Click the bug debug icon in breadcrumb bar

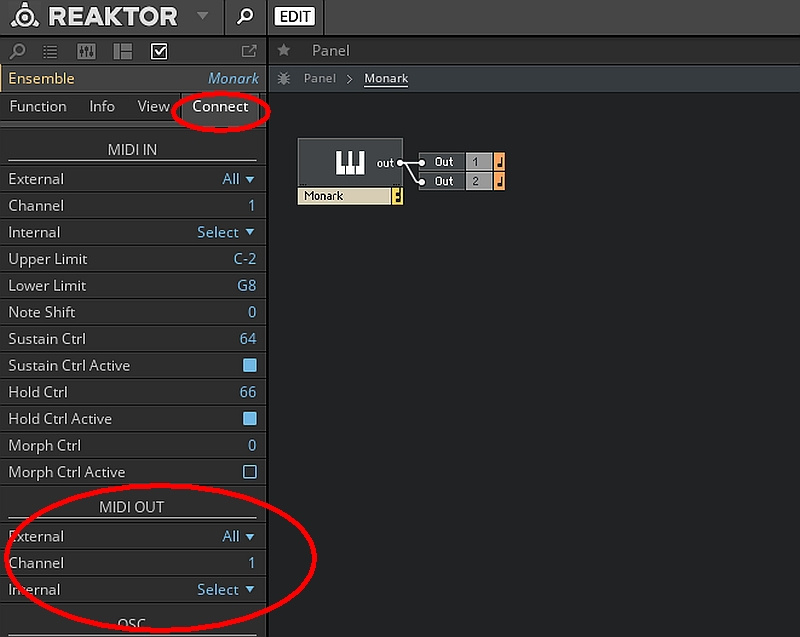pos(284,79)
